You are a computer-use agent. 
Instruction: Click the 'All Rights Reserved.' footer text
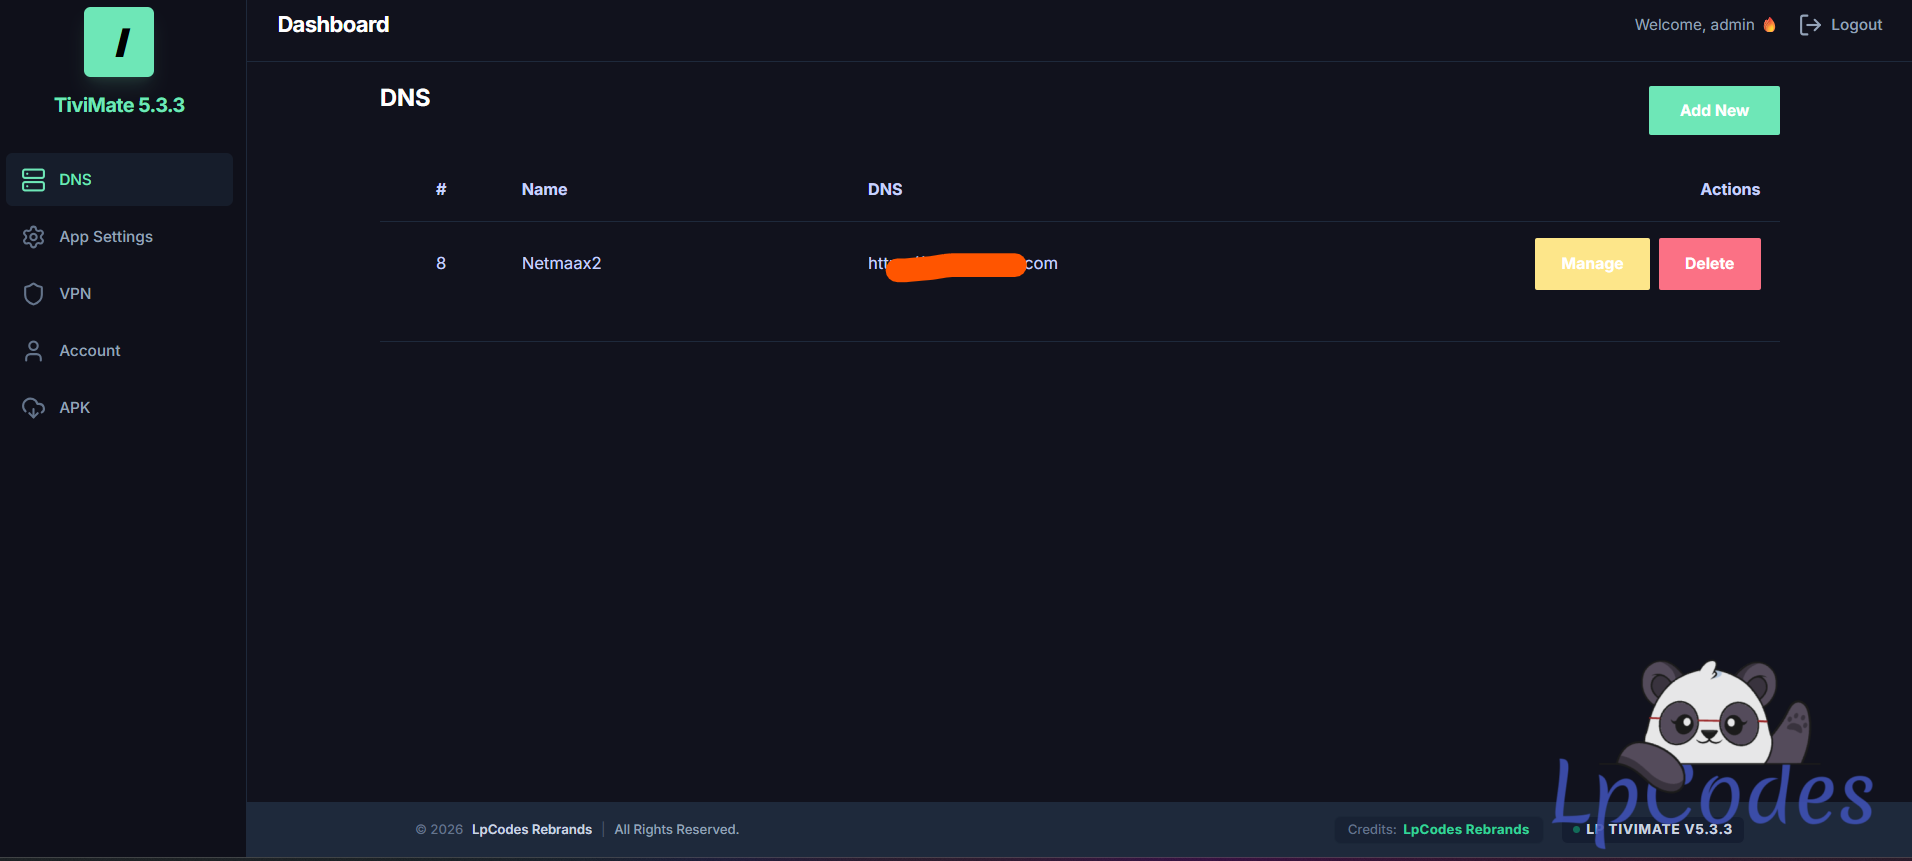[677, 830]
